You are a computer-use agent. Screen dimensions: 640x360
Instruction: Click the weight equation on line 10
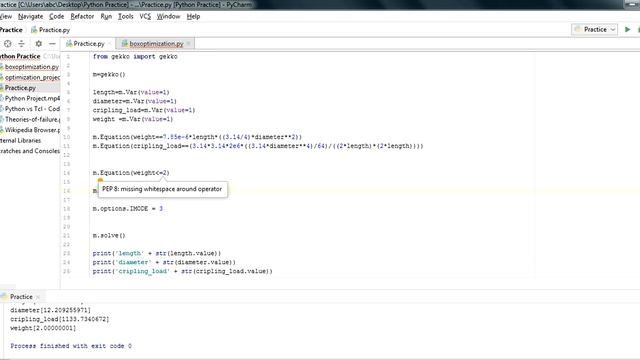pos(197,137)
